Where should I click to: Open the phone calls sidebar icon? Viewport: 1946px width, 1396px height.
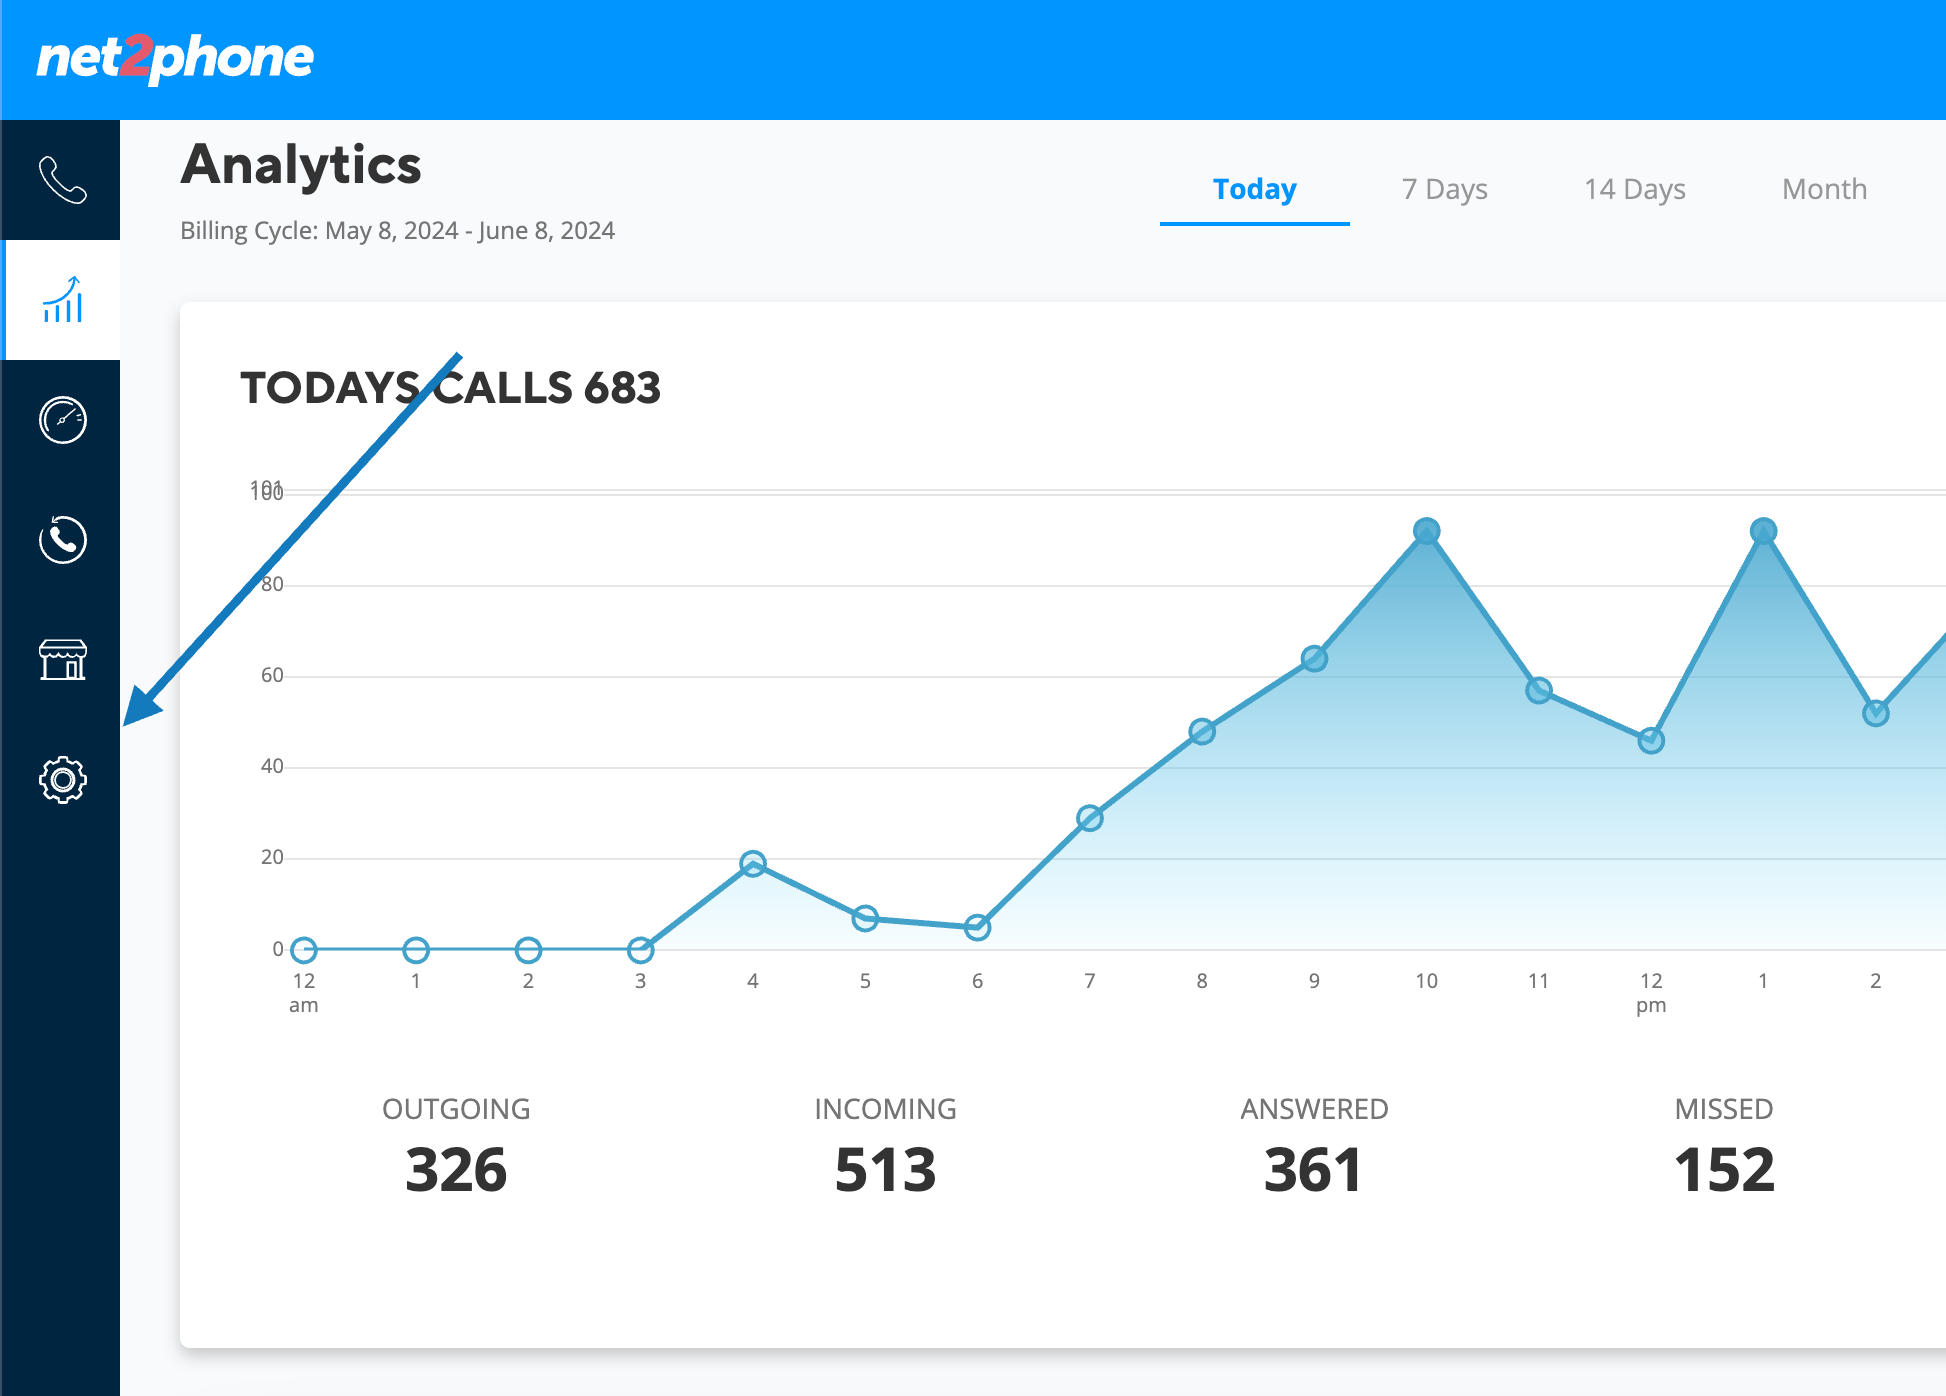62,180
